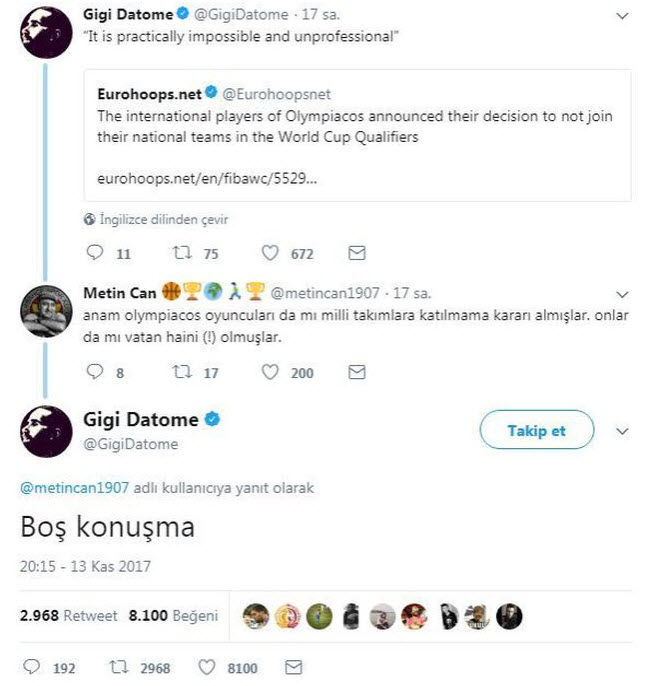Retweet the first tweet with 75 retweets
This screenshot has height=686, width=645.
183,254
